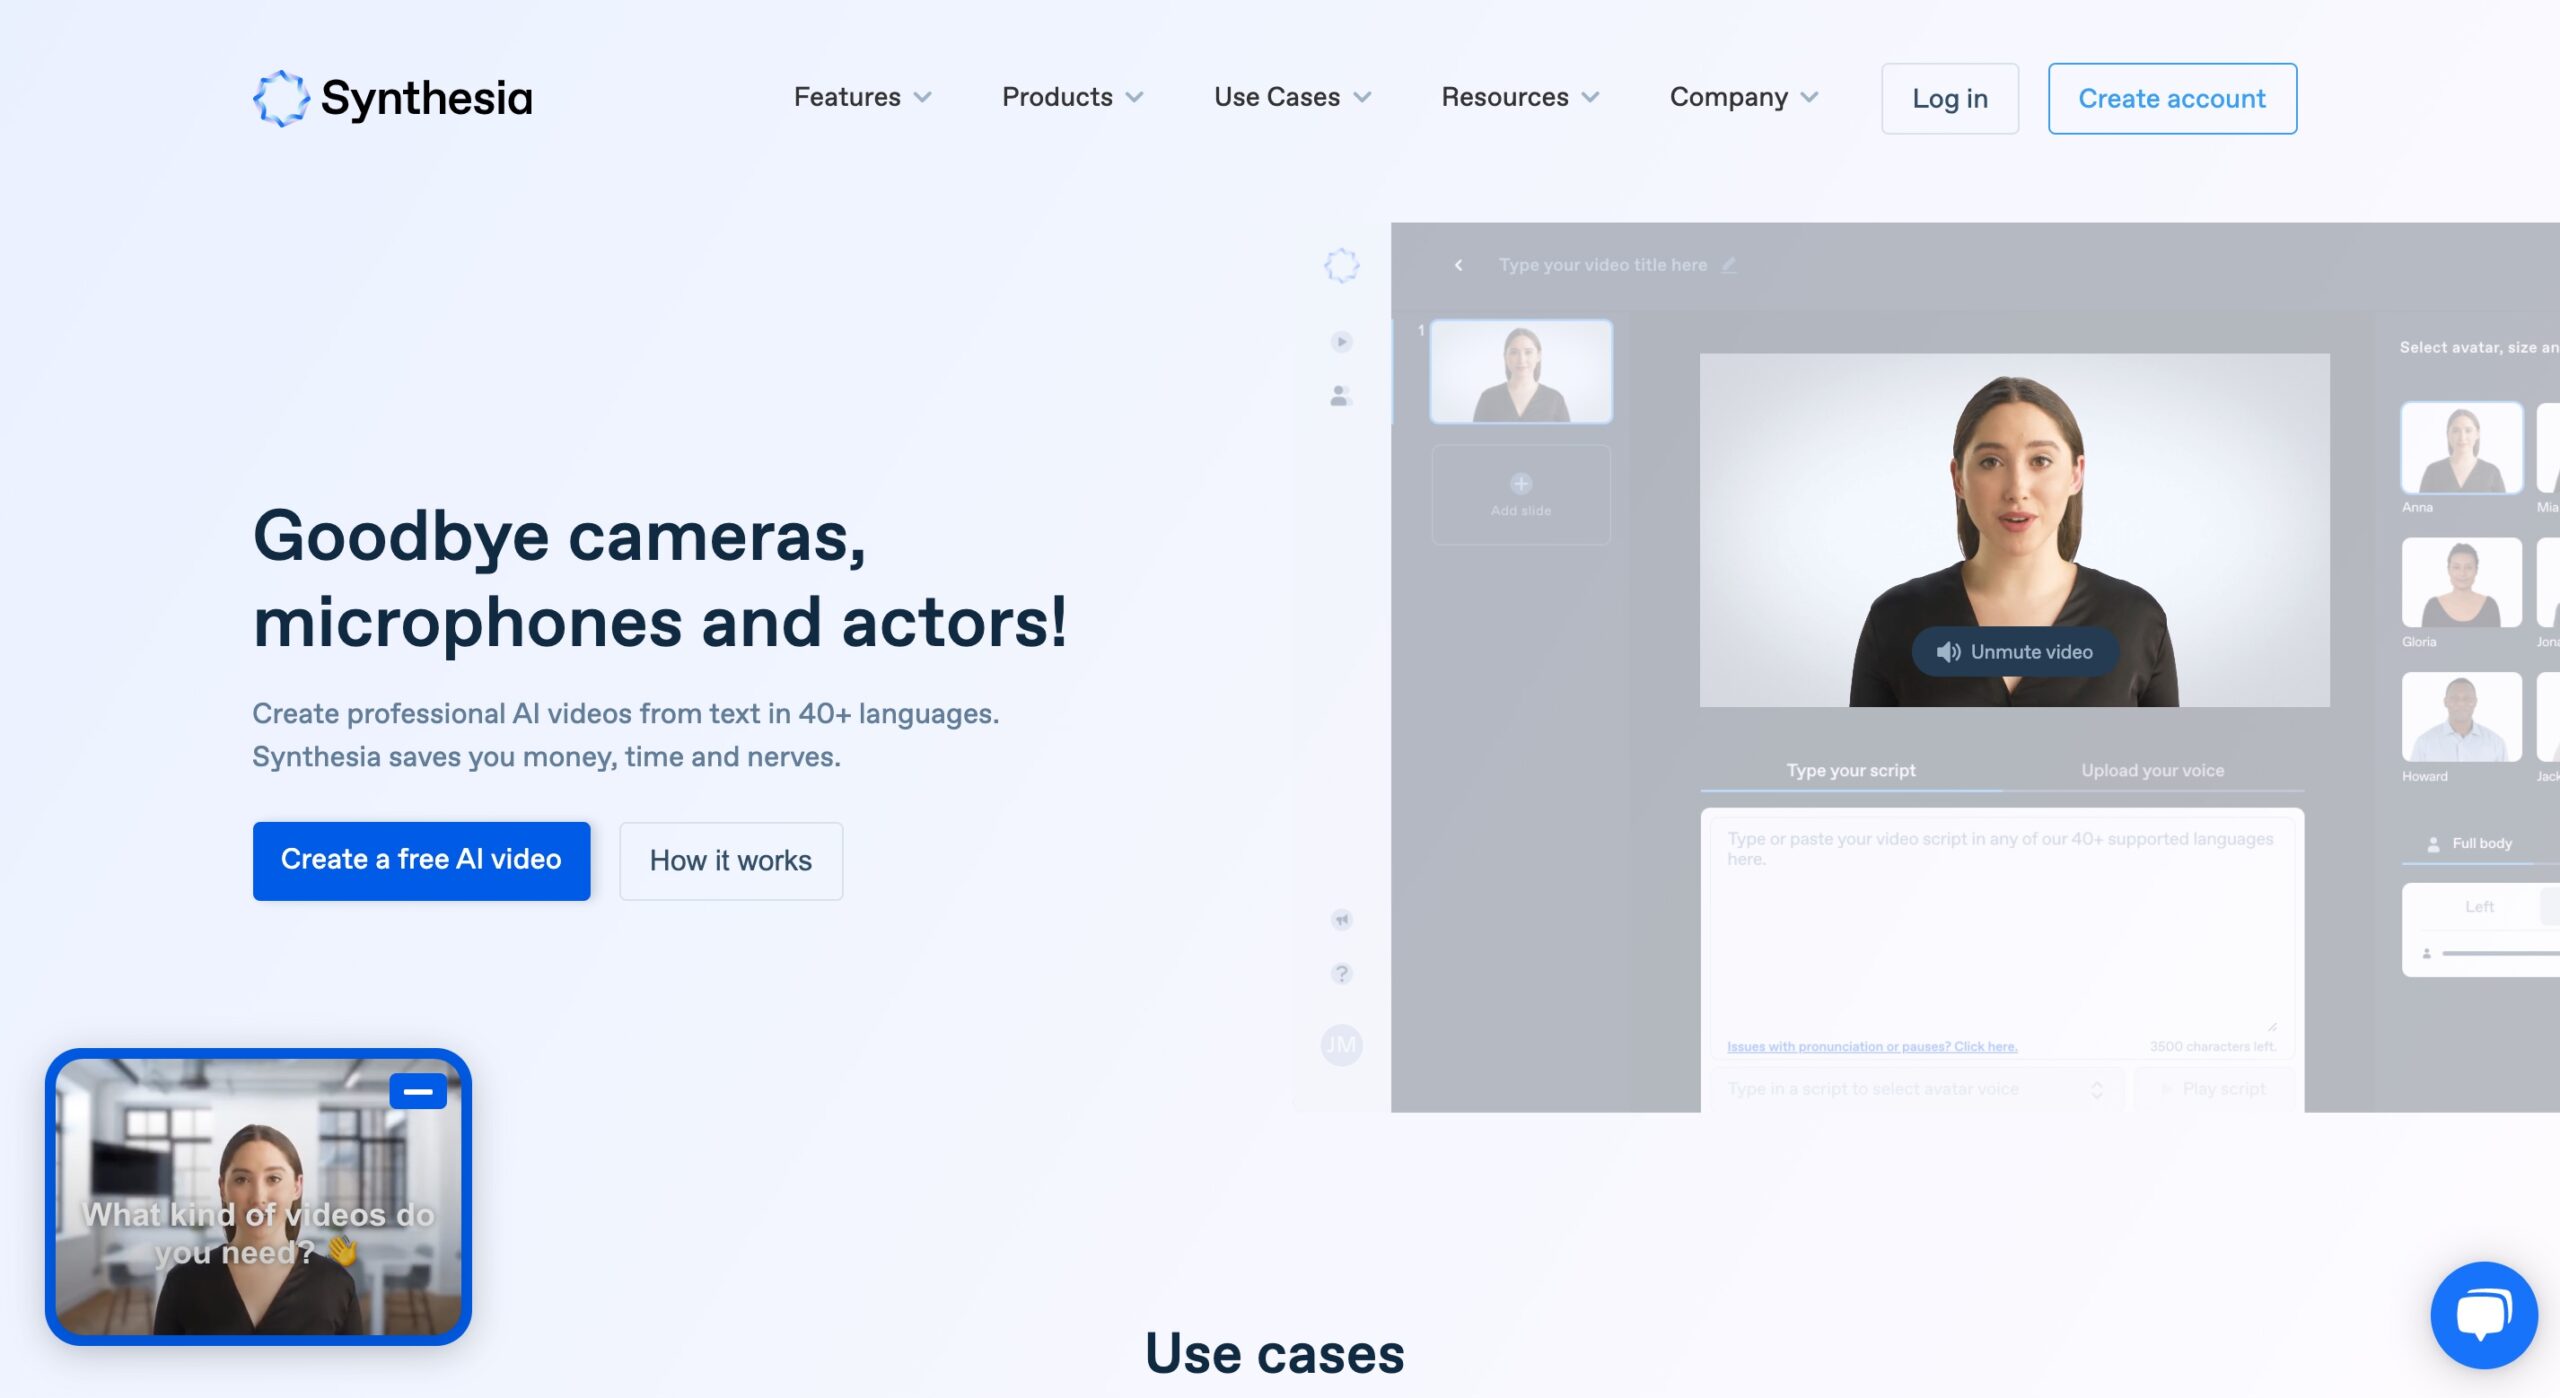Expand the Features dropdown menu
This screenshot has height=1398, width=2560.
pyautogui.click(x=862, y=97)
